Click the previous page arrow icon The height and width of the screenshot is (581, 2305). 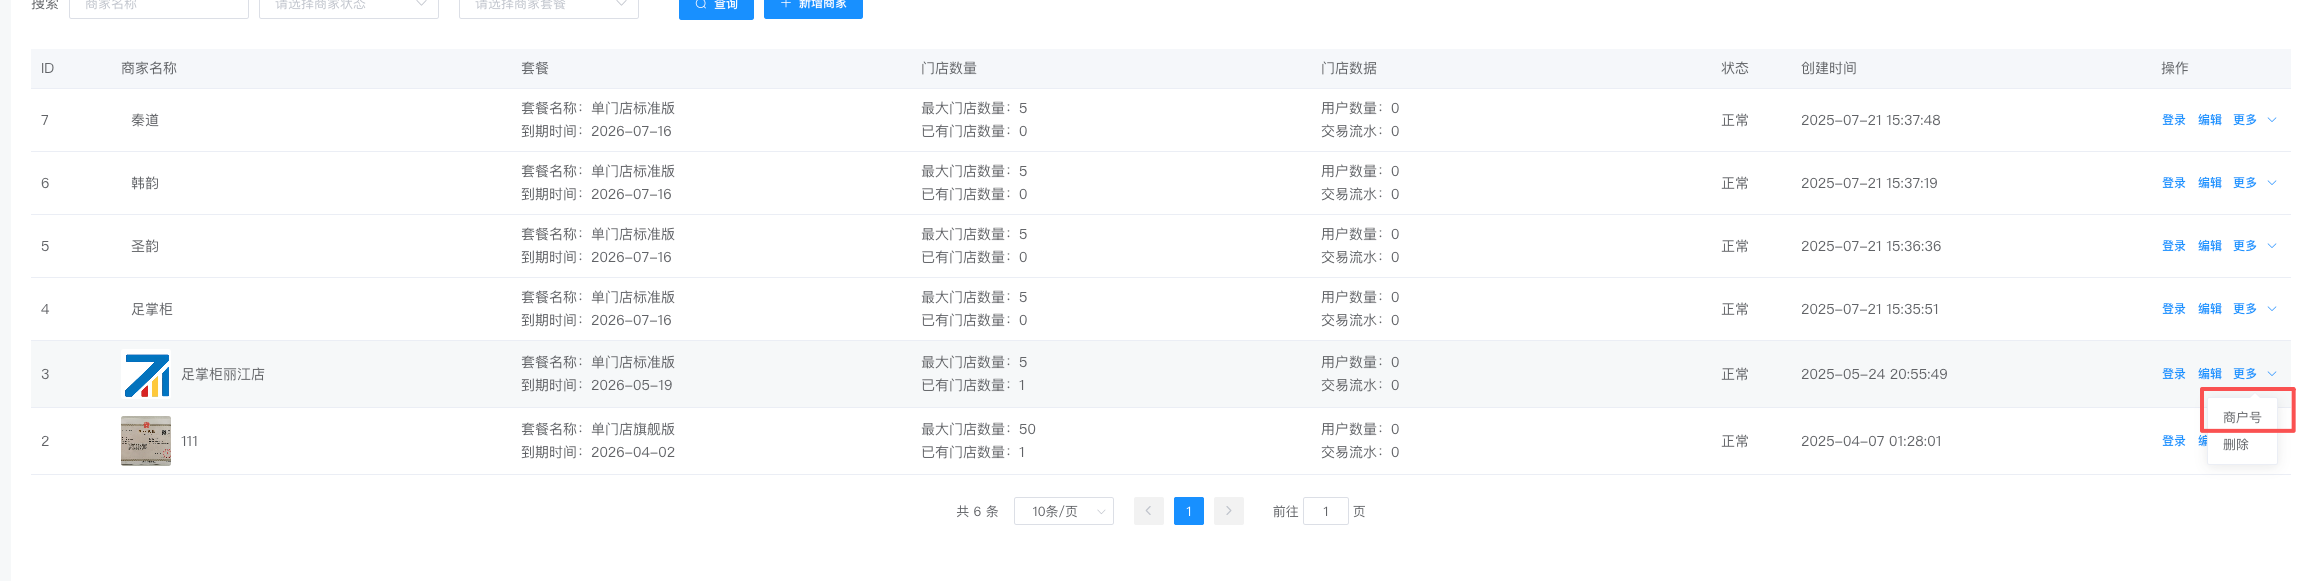point(1148,511)
